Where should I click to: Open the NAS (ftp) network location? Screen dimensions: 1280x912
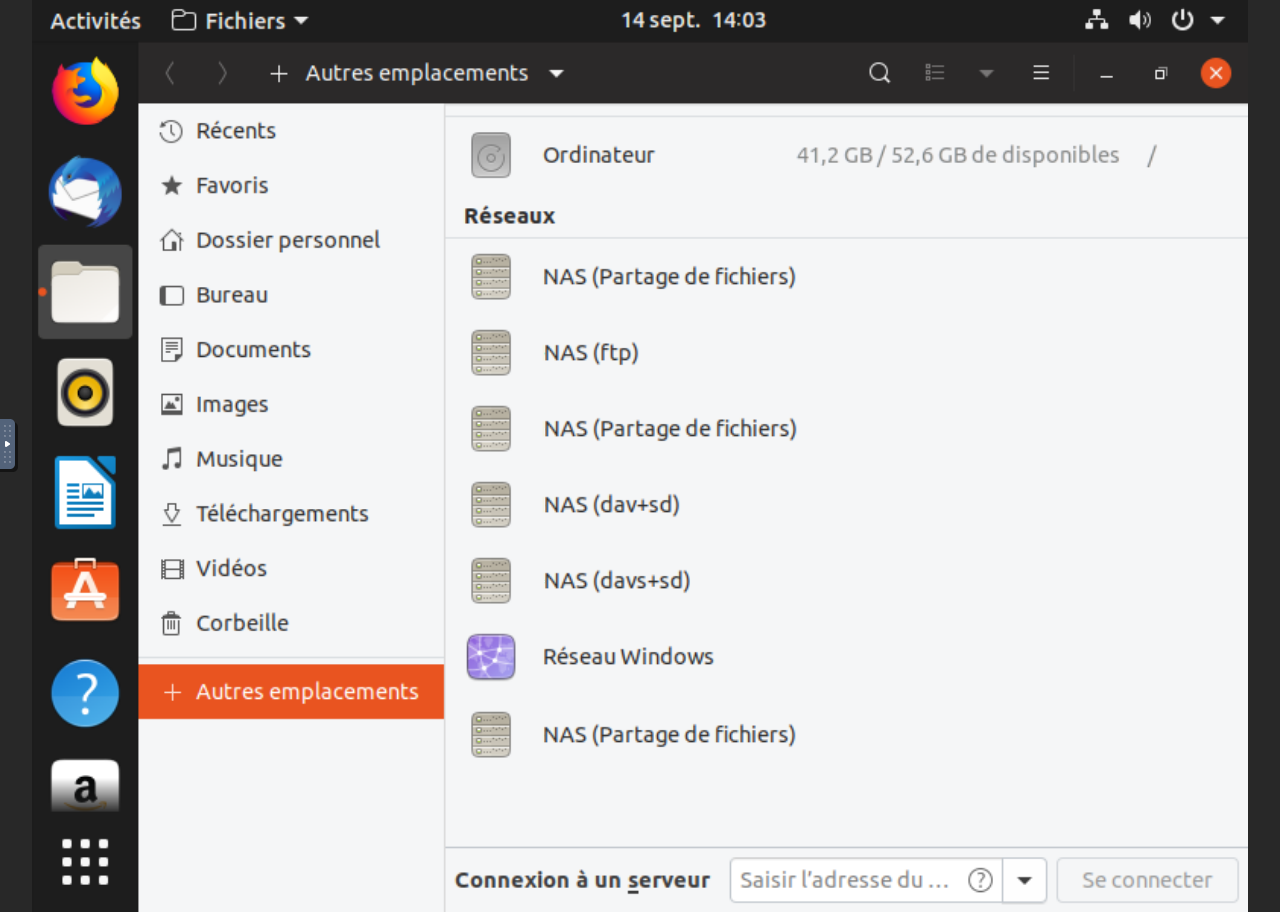tap(591, 352)
